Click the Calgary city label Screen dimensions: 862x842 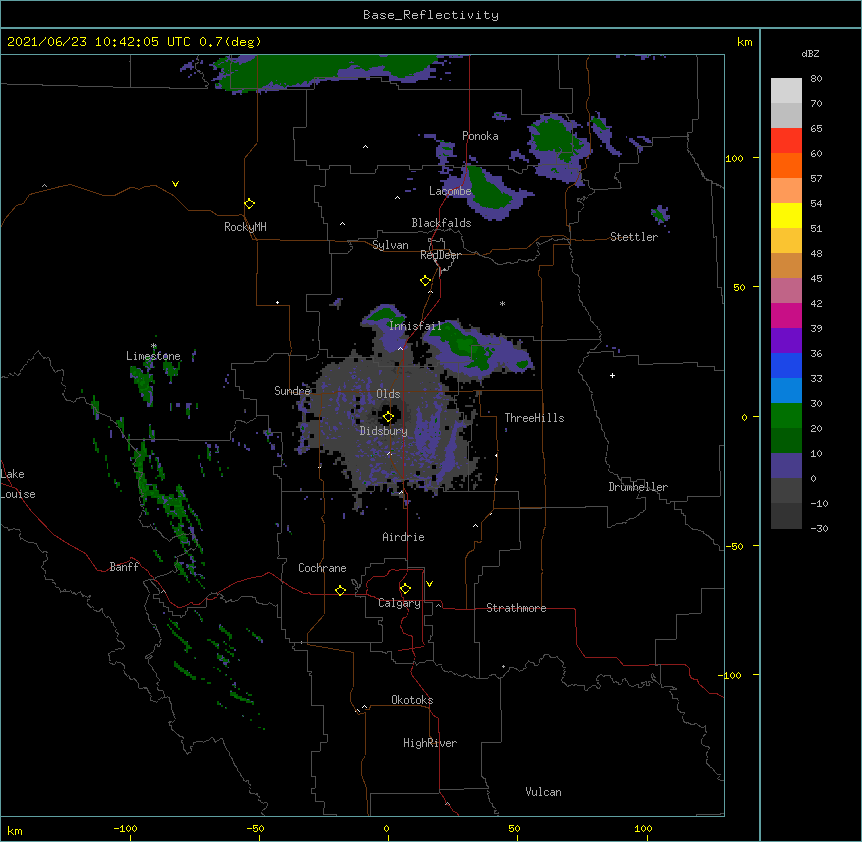(x=400, y=603)
